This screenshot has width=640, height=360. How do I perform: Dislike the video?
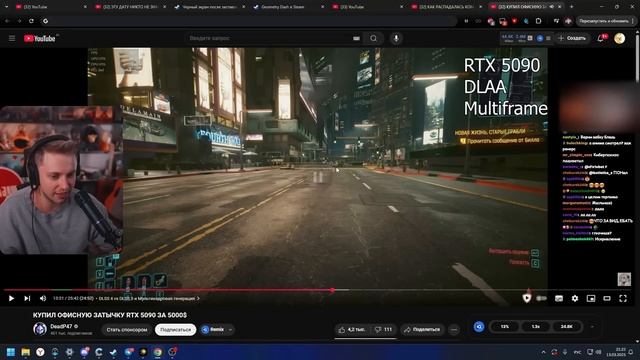coord(383,329)
